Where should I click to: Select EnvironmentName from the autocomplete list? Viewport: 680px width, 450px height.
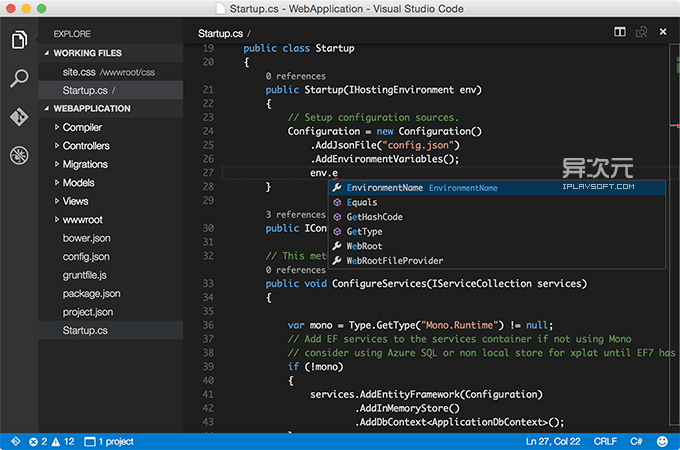tap(384, 187)
